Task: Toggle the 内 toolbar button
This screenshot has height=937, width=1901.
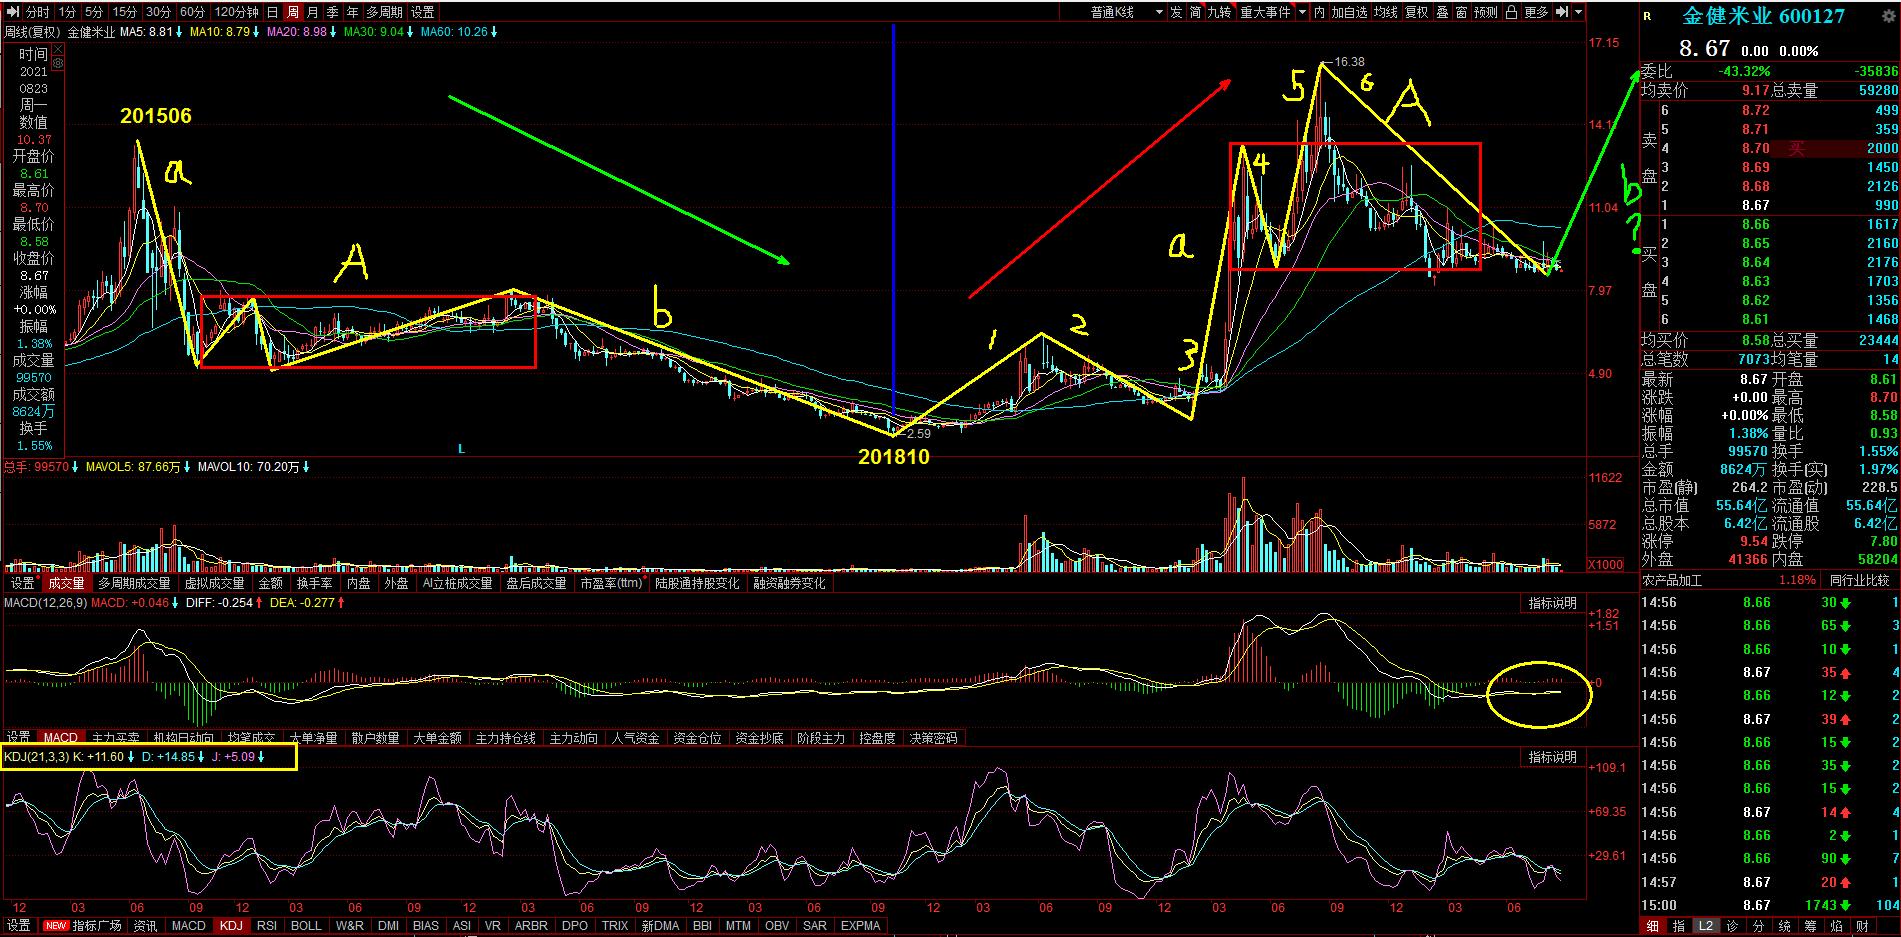Action: [1319, 12]
